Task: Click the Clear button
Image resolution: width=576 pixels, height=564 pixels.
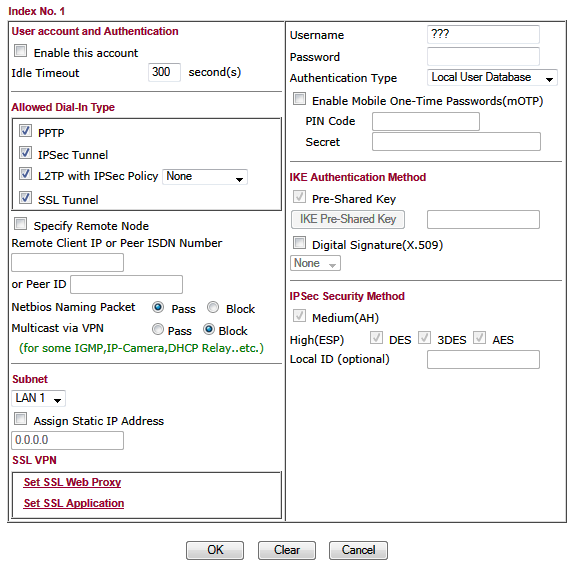Action: (287, 550)
